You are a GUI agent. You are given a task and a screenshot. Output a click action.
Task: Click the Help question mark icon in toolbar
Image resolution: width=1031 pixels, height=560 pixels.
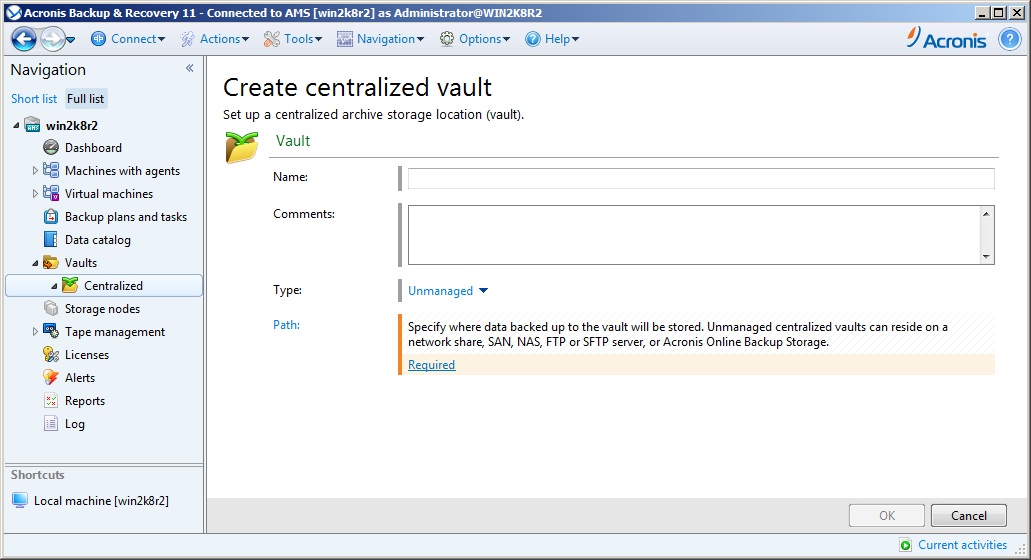coord(533,39)
